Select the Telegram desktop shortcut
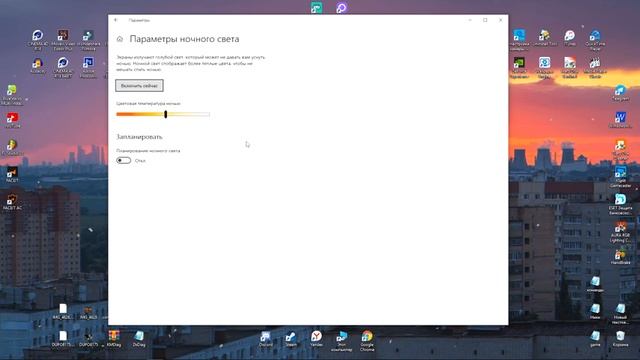 pyautogui.click(x=620, y=93)
